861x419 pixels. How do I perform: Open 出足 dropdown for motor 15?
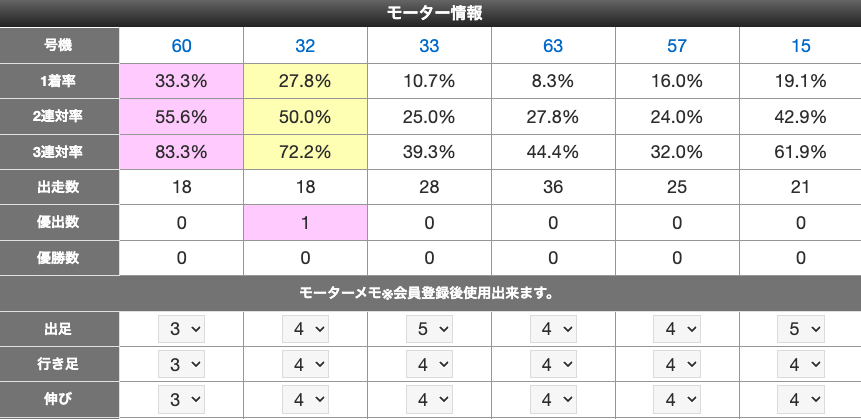[x=800, y=328]
